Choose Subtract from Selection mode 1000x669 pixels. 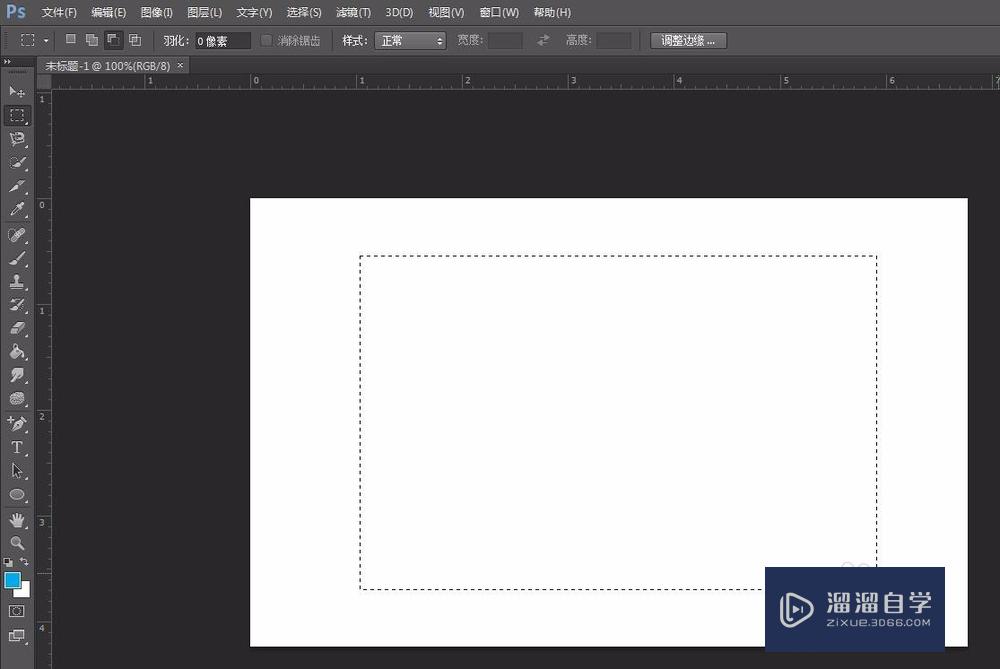pos(114,40)
